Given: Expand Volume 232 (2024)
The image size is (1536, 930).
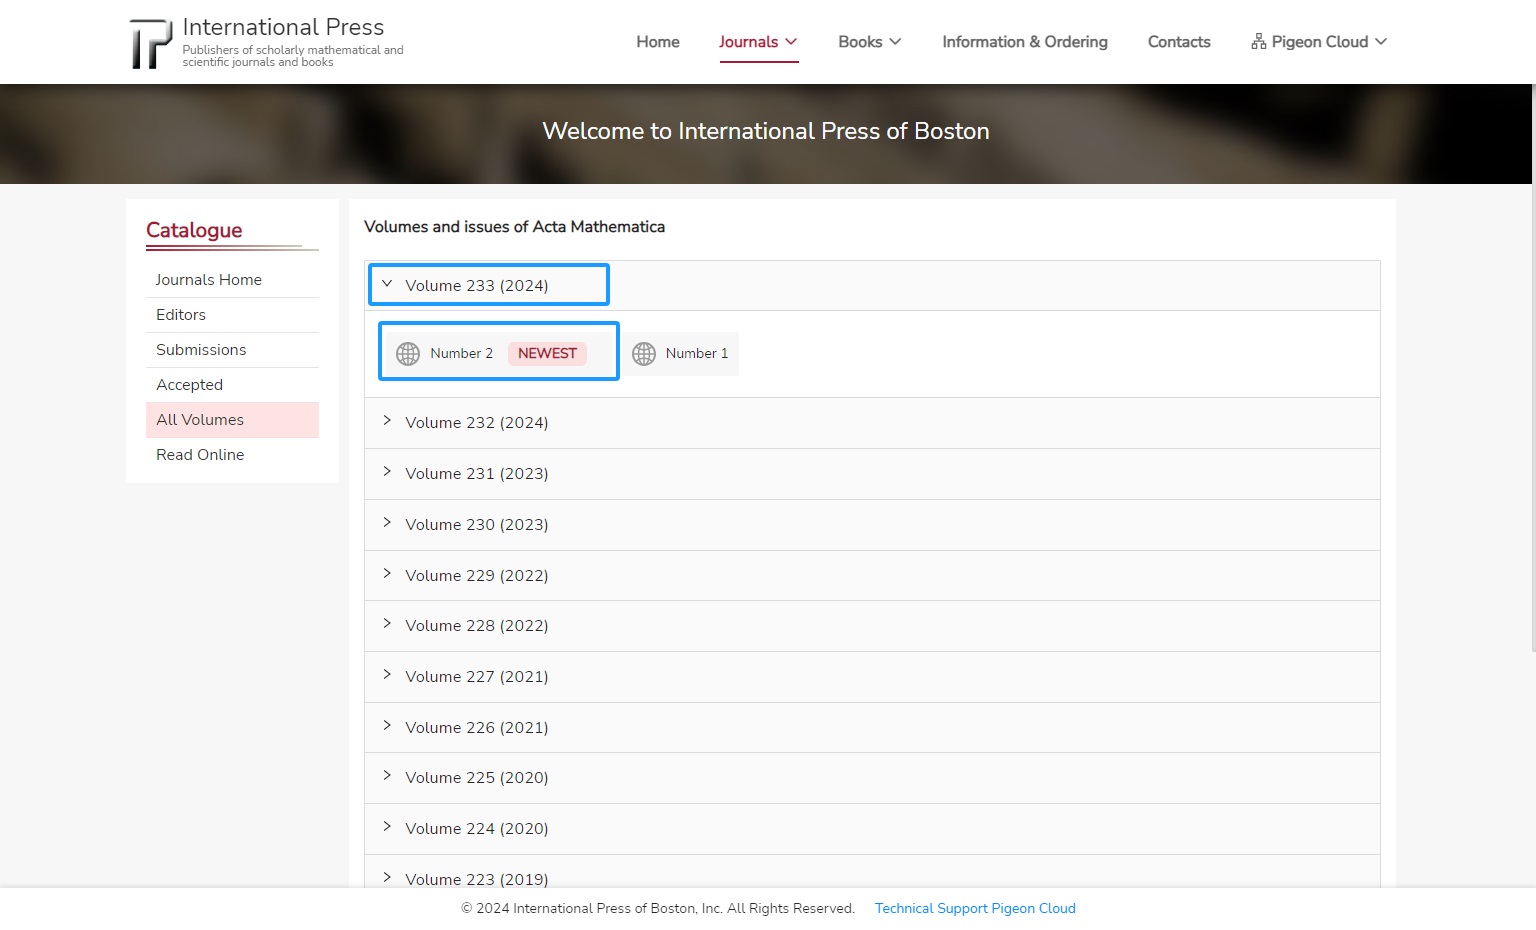Looking at the screenshot, I should (x=872, y=422).
